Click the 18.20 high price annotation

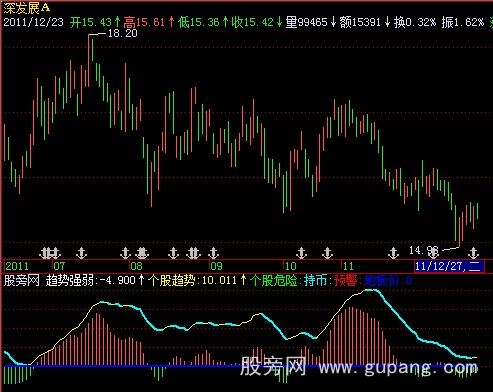(x=123, y=33)
